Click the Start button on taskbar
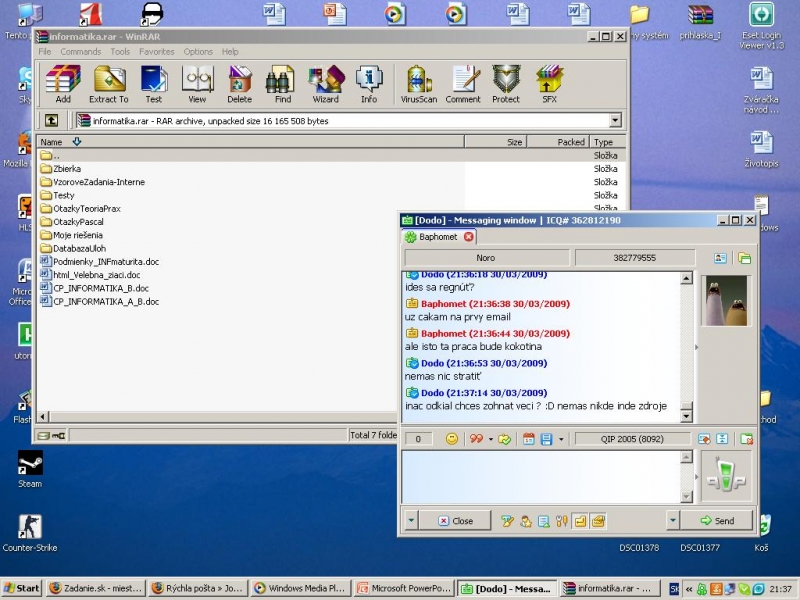The image size is (800, 600). coord(22,588)
